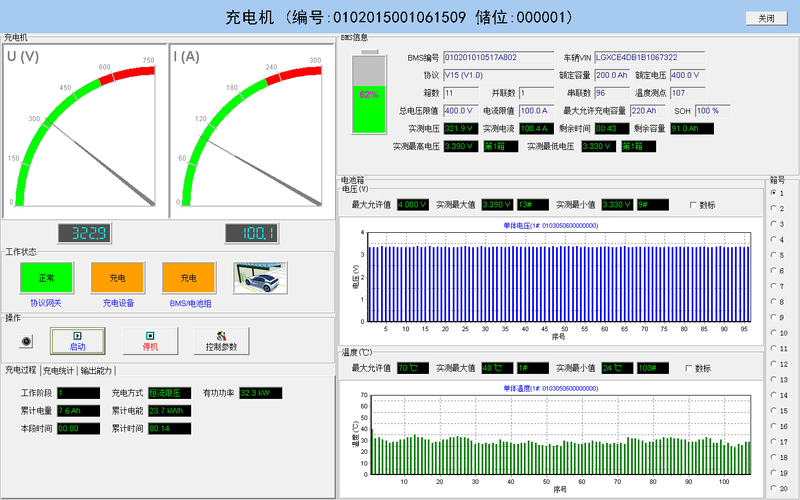Enable the 数标 checkbox for voltage chart

coord(693,205)
